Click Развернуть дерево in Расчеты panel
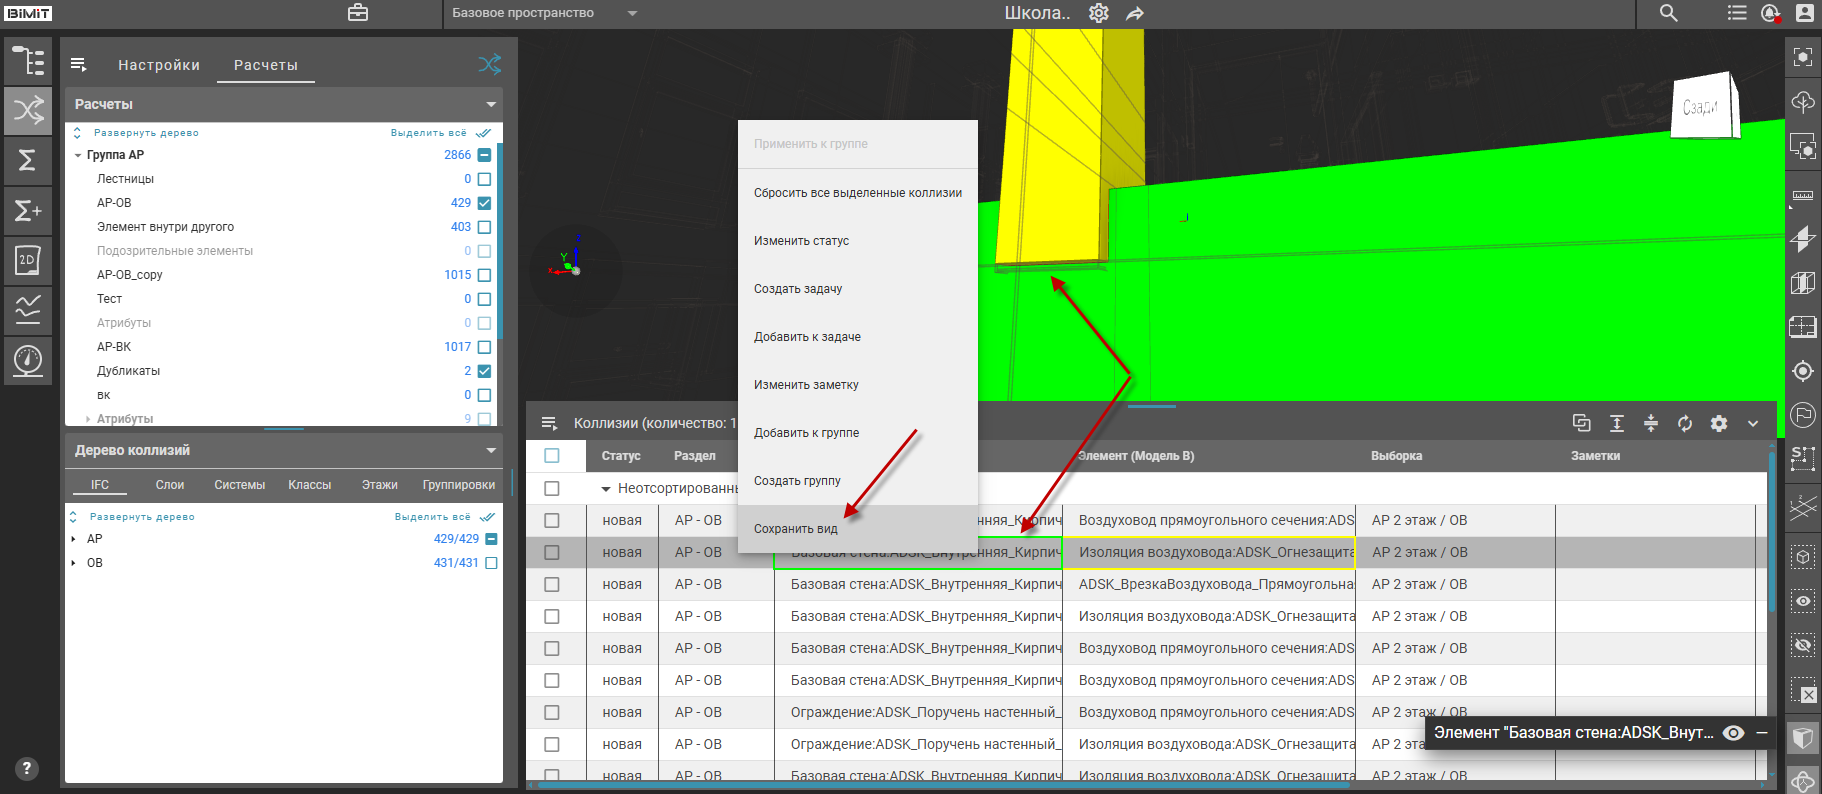This screenshot has height=794, width=1822. point(145,133)
